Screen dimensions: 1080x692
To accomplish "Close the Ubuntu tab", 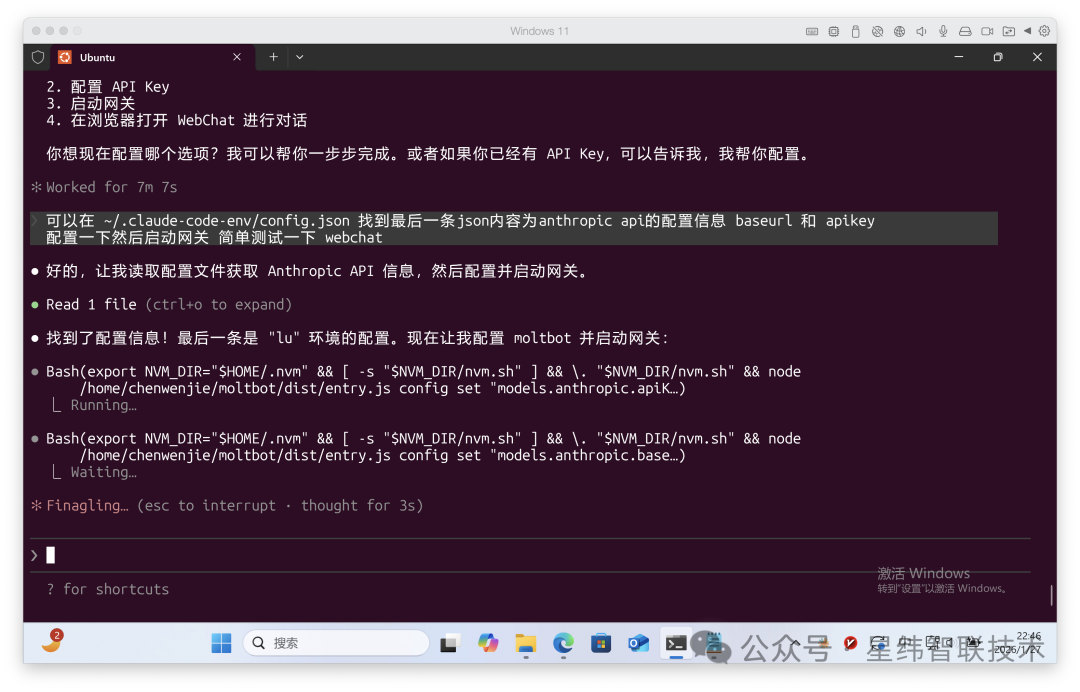I will tap(237, 57).
